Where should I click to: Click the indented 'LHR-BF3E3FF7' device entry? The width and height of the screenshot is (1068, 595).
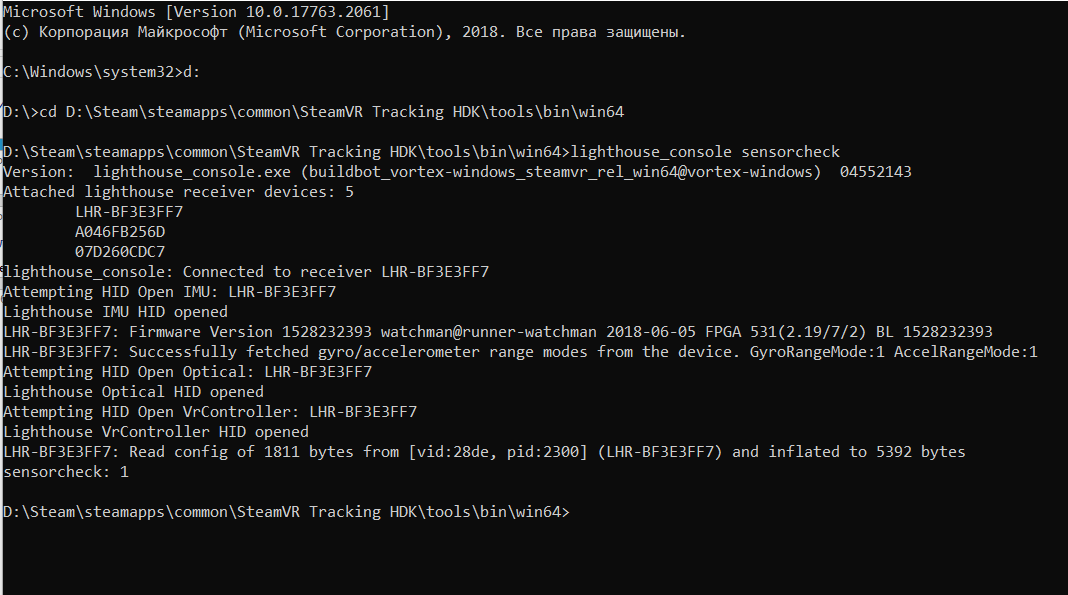tap(129, 212)
